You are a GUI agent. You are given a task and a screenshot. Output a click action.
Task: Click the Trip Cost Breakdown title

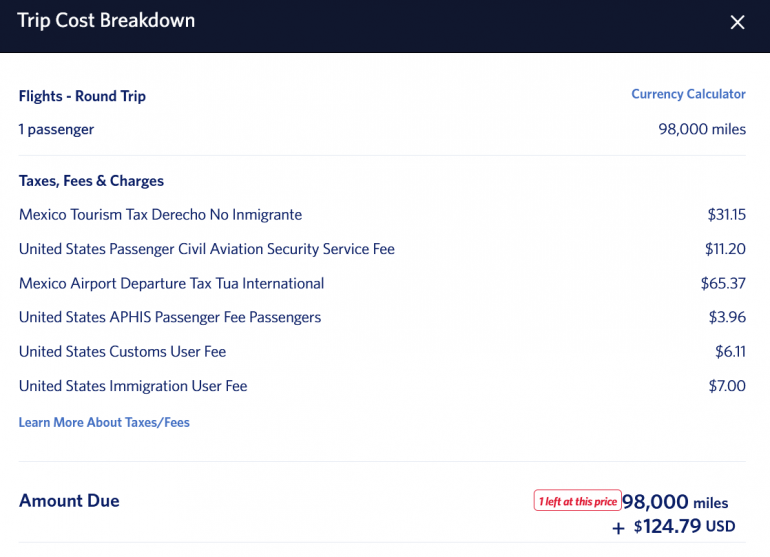pos(106,21)
